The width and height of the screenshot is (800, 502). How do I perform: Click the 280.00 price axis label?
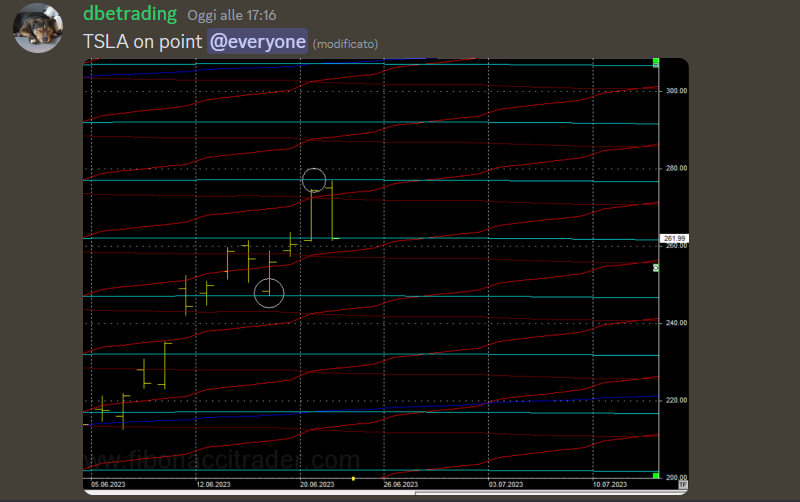point(677,168)
